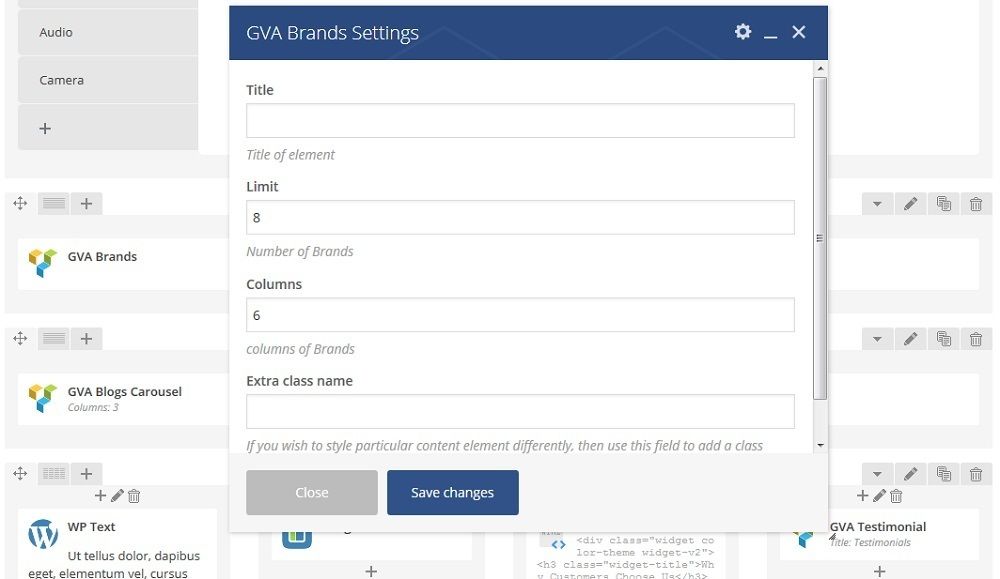Edit the GVA Brands row with pencil icon
1000x579 pixels.
point(911,204)
